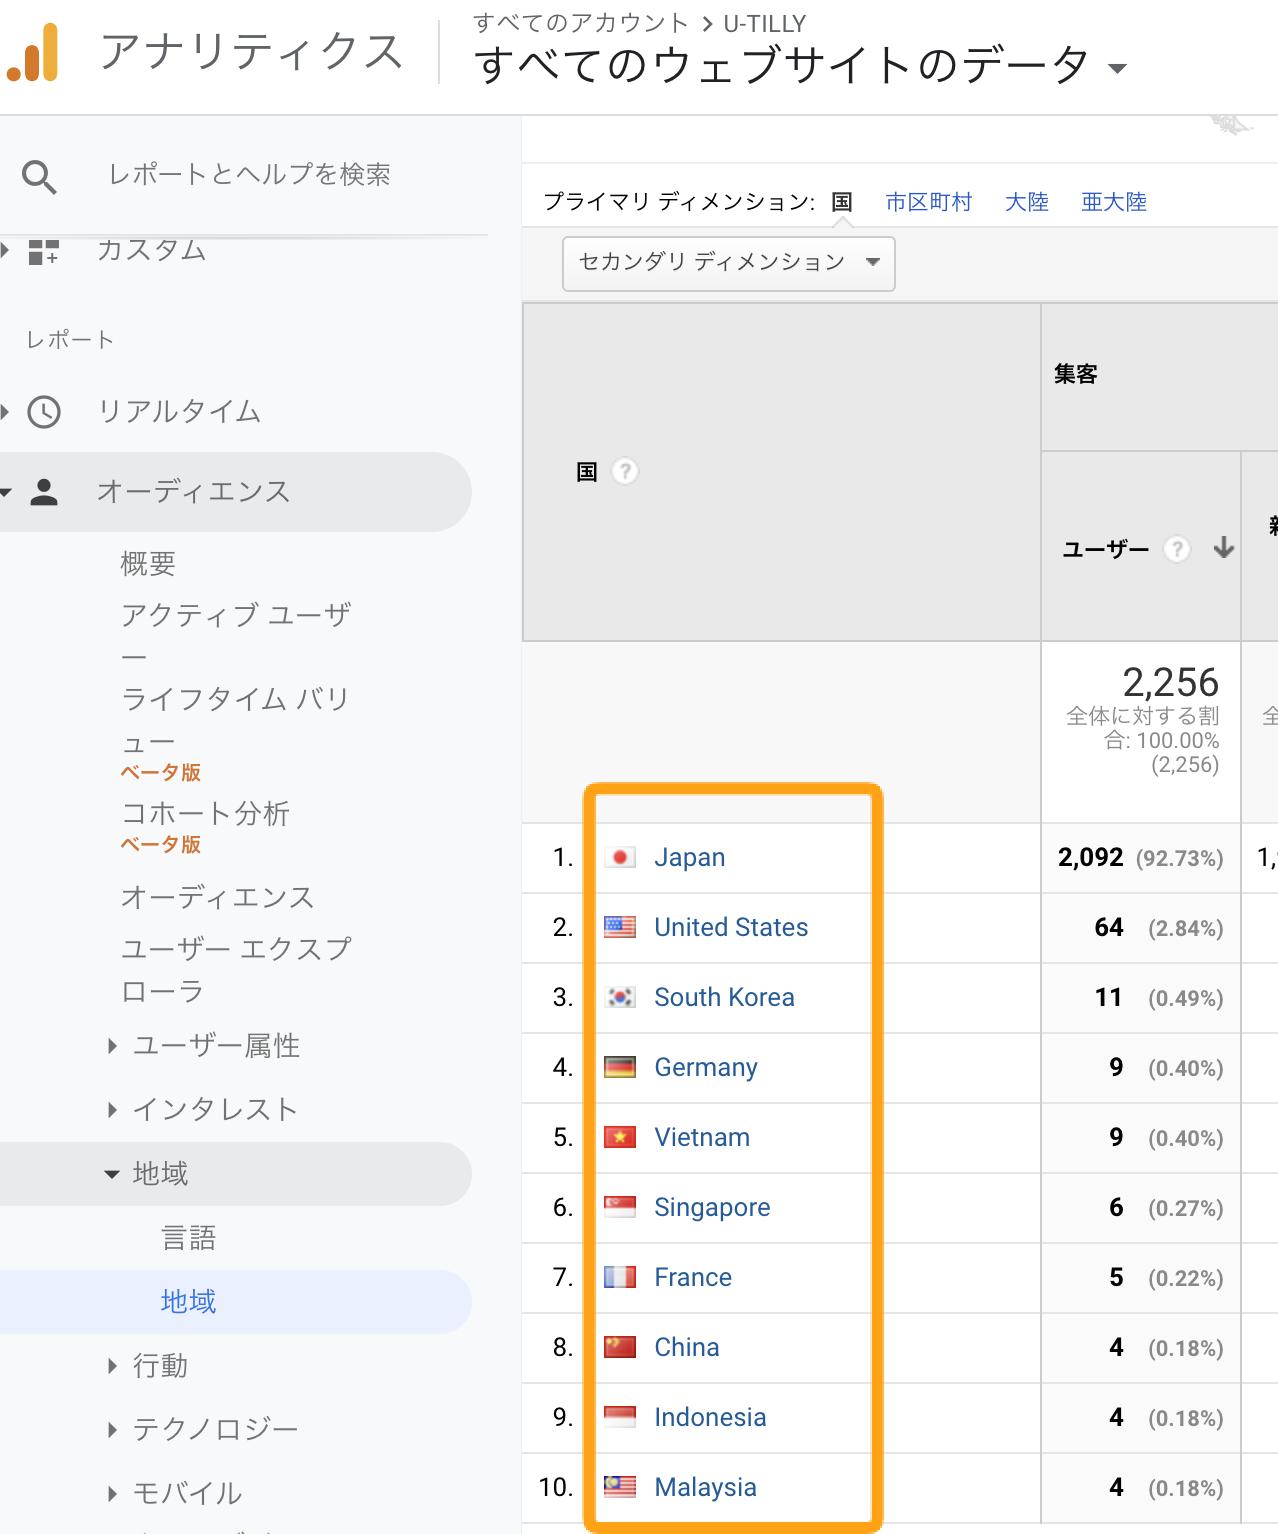Click the search magnifier icon
Screen dimensions: 1278x1534
point(39,176)
